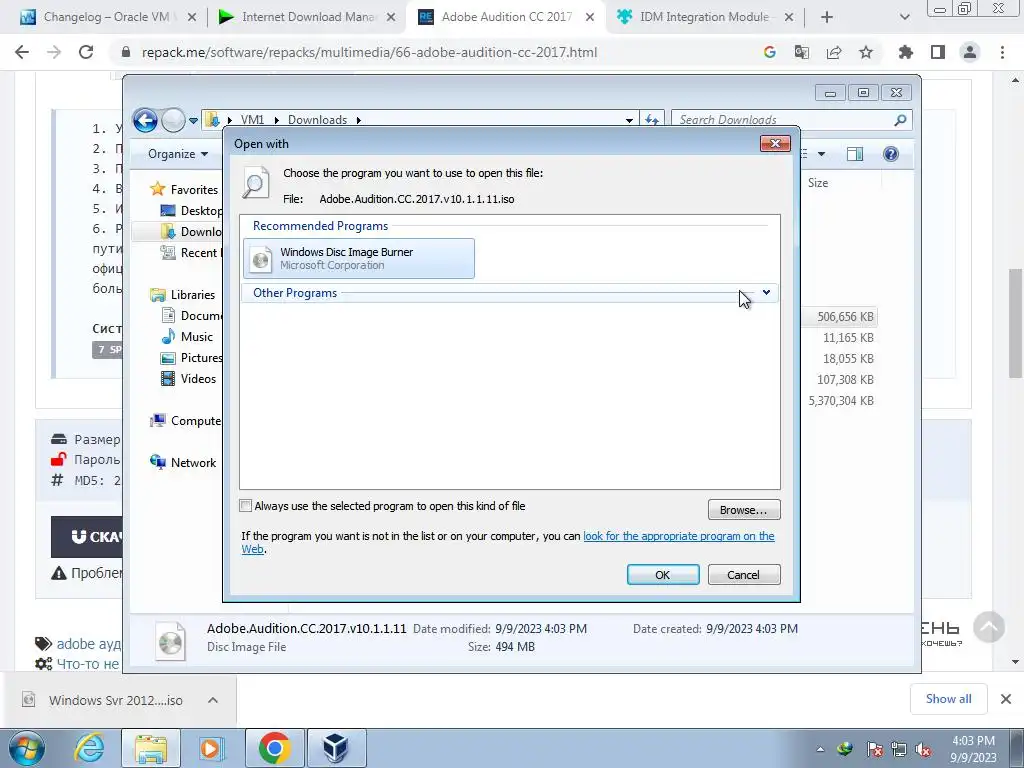
Task: Open options for Windows Svr 2012 download
Action: [x=213, y=700]
